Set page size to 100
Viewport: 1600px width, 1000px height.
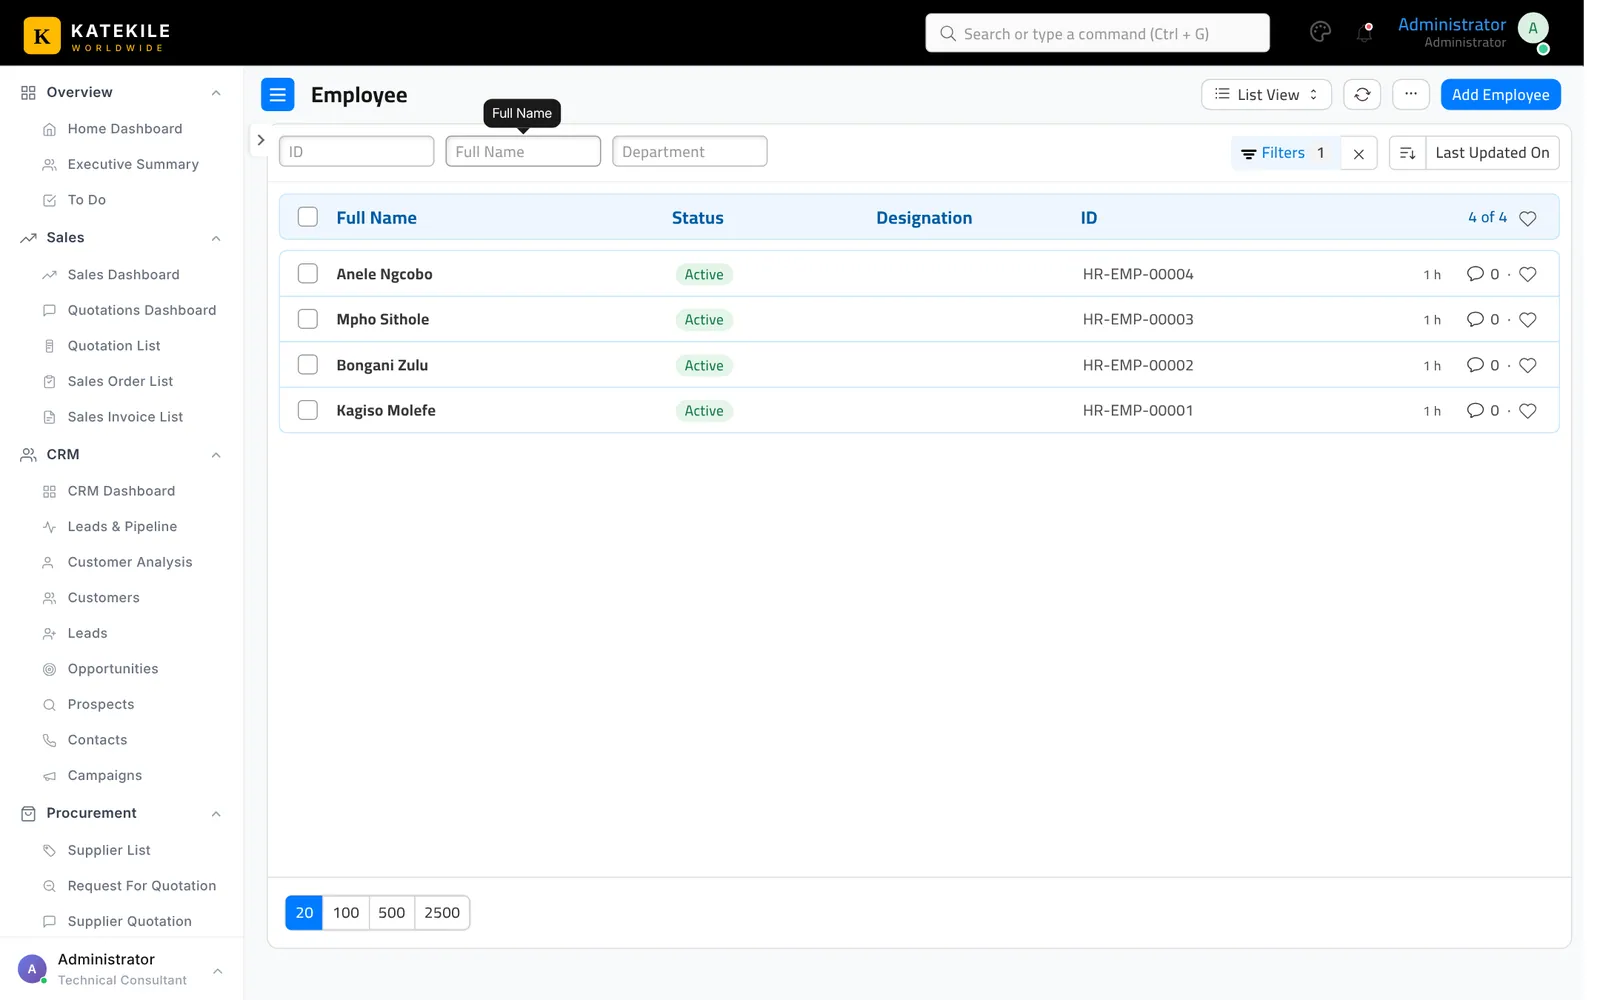point(346,913)
